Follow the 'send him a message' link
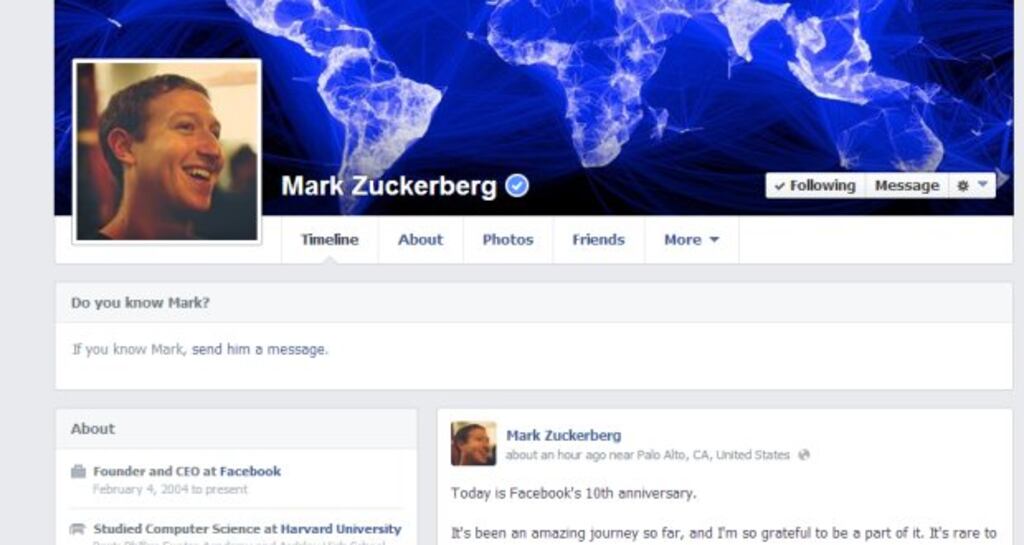Viewport: 1024px width, 545px height. 259,349
